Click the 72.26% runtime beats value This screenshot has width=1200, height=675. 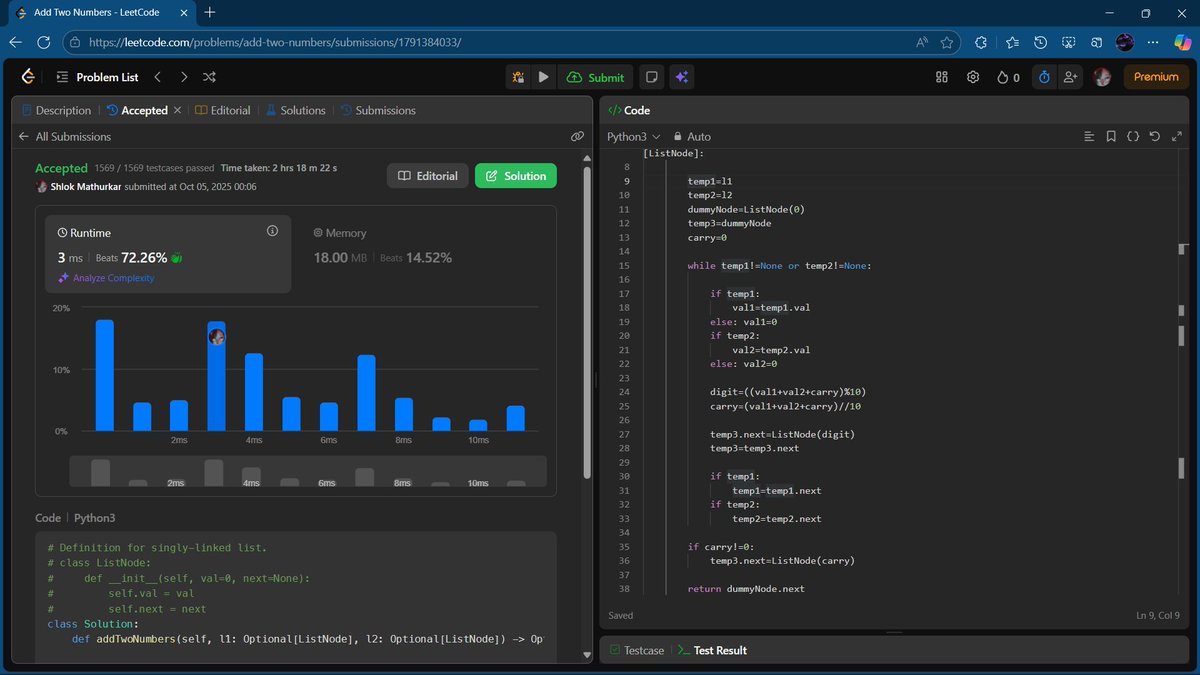click(146, 257)
